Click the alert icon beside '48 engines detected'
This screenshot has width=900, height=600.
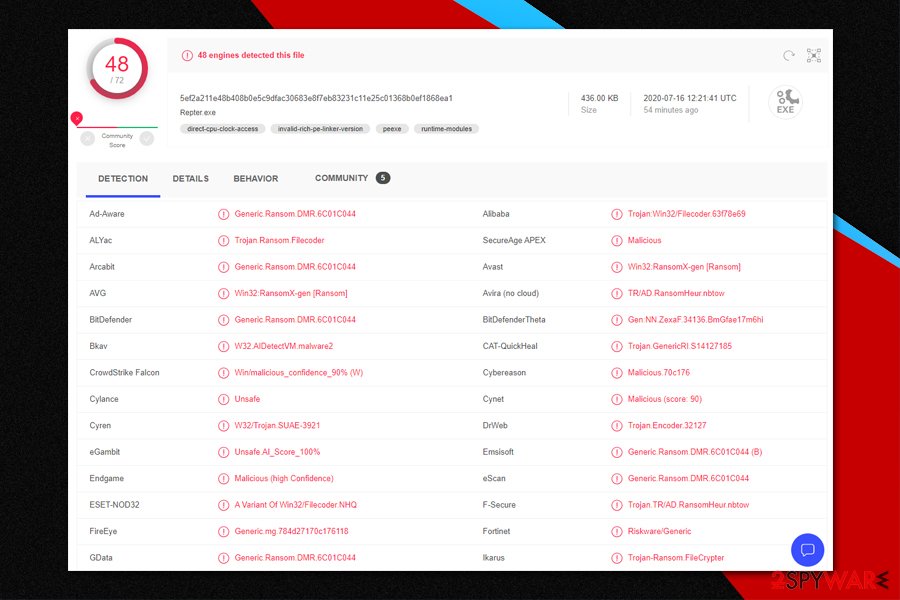point(187,56)
